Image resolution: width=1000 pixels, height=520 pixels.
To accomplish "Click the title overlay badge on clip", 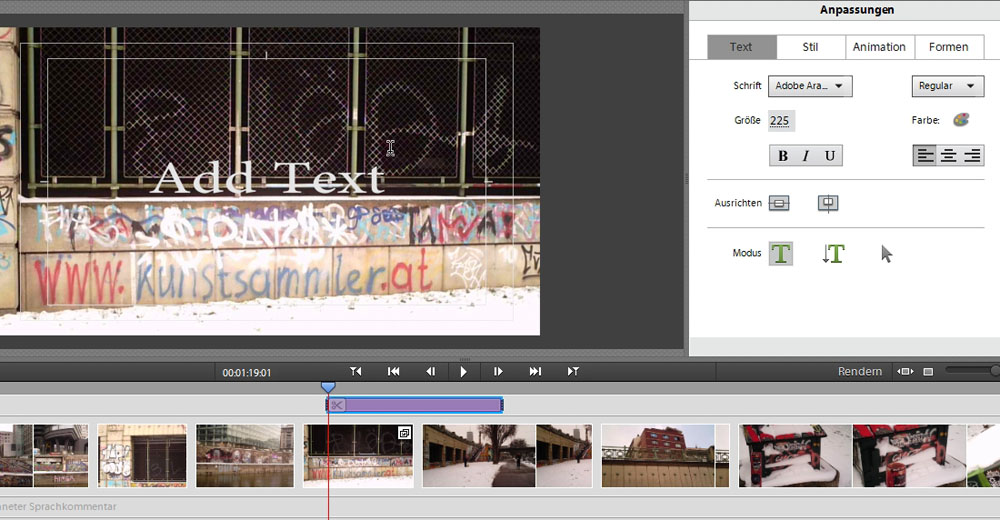I will (x=404, y=433).
